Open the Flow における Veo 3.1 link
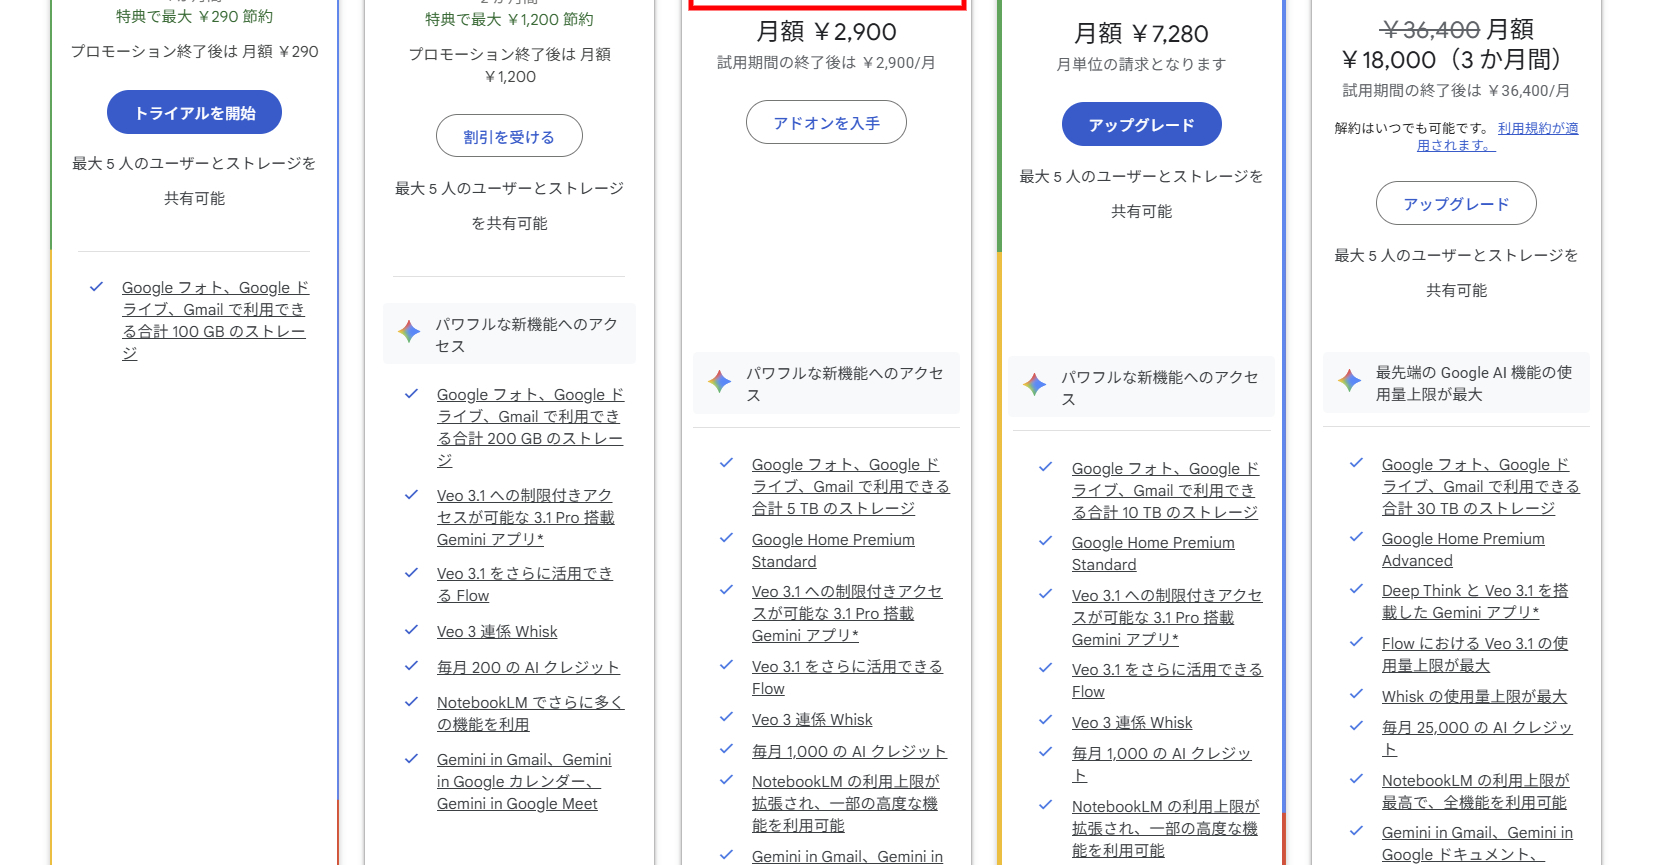This screenshot has height=865, width=1654. (1474, 655)
